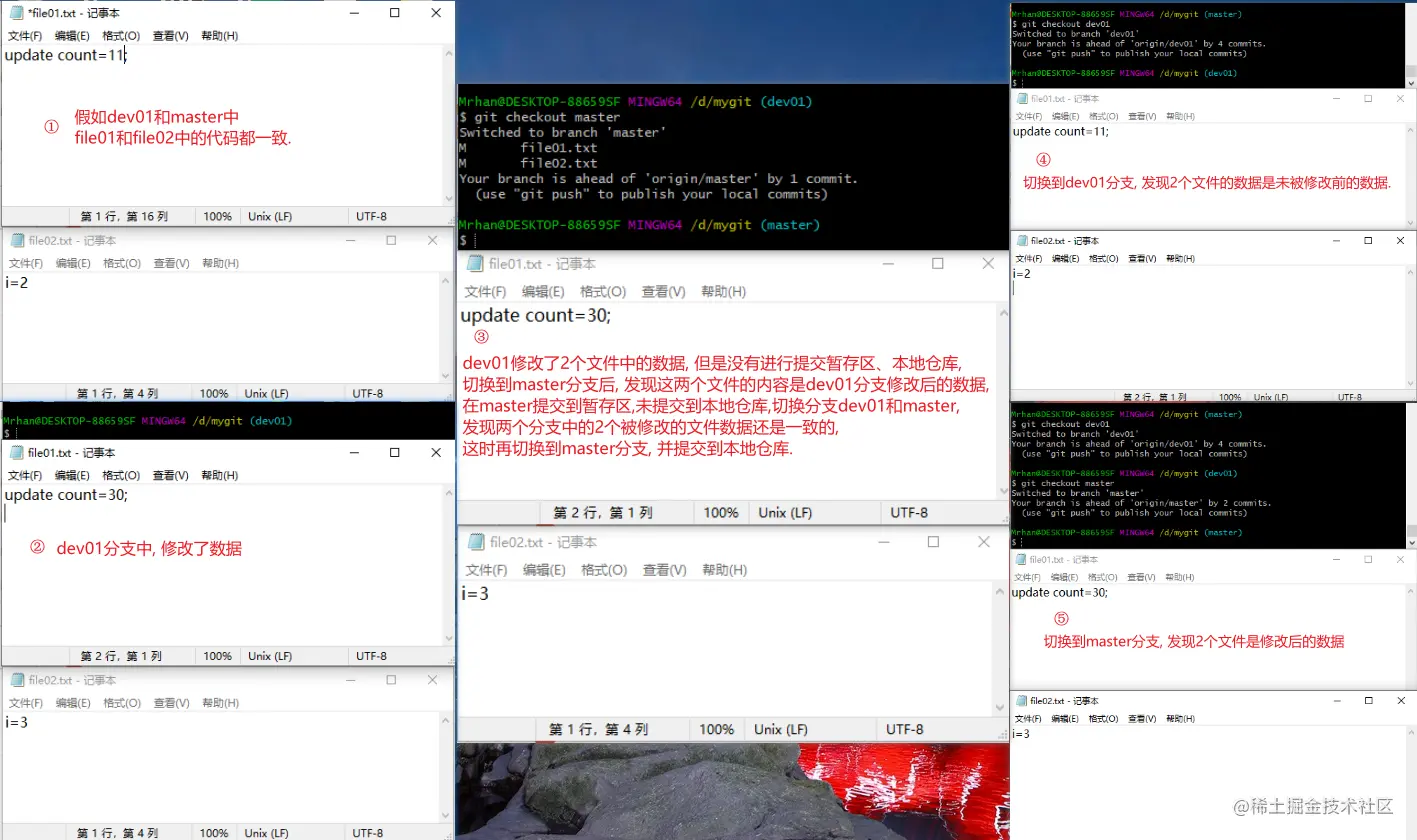This screenshot has height=840, width=1417.
Task: Click scroll-down arrow of top-right git terminal
Action: (x=1411, y=82)
